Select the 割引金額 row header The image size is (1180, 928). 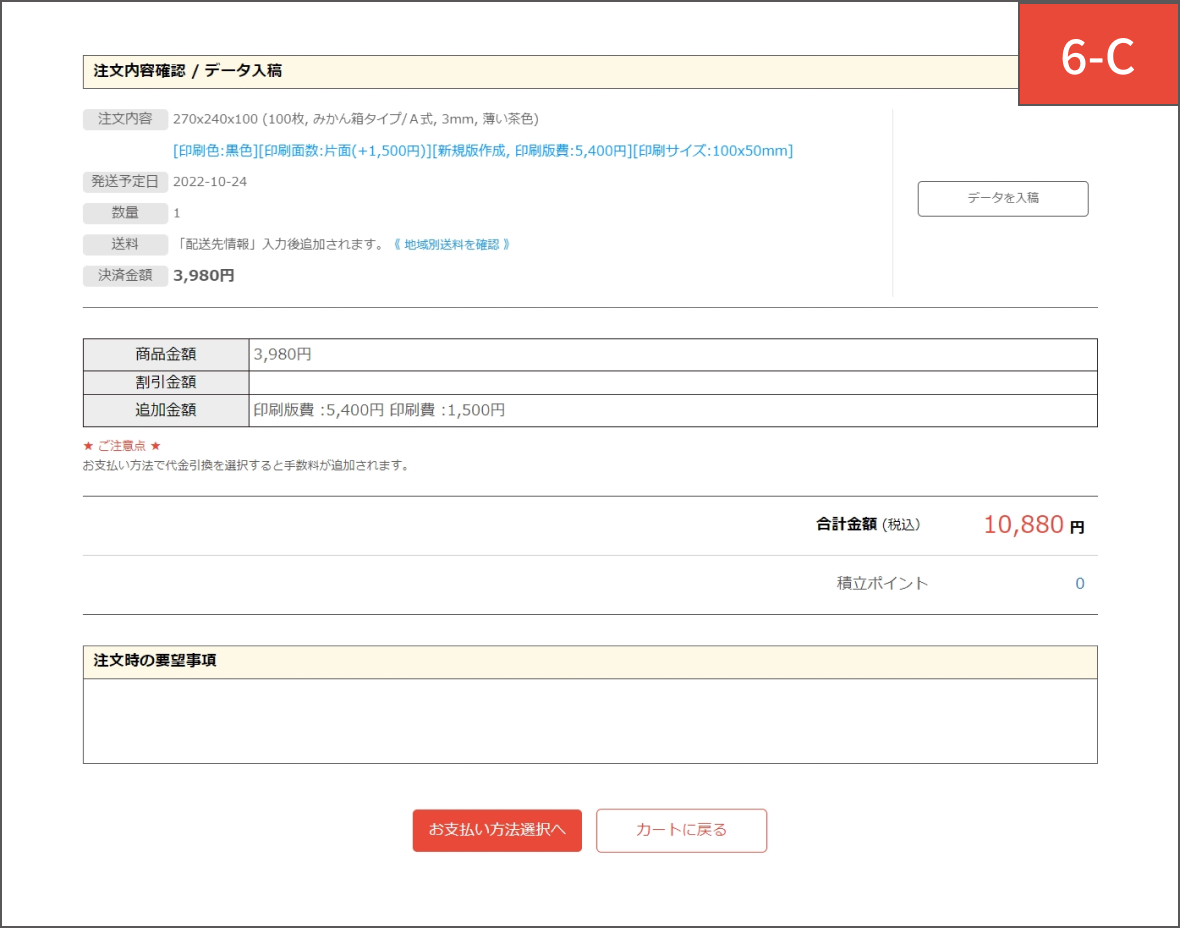166,382
